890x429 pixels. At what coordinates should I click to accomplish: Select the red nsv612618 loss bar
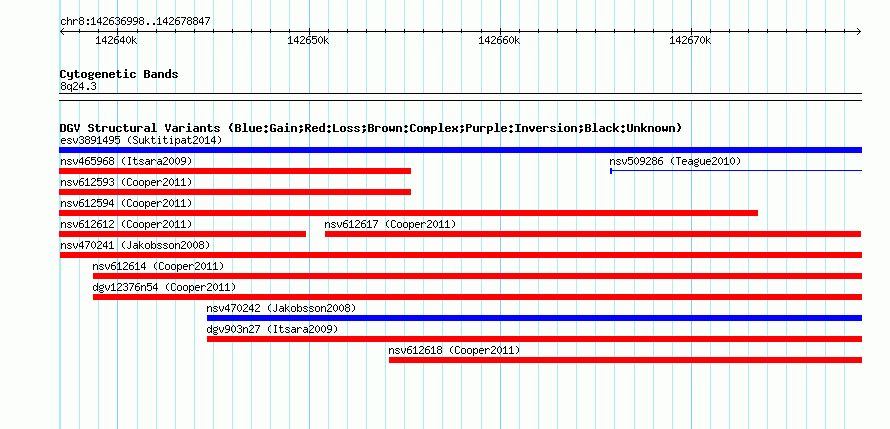[625, 360]
